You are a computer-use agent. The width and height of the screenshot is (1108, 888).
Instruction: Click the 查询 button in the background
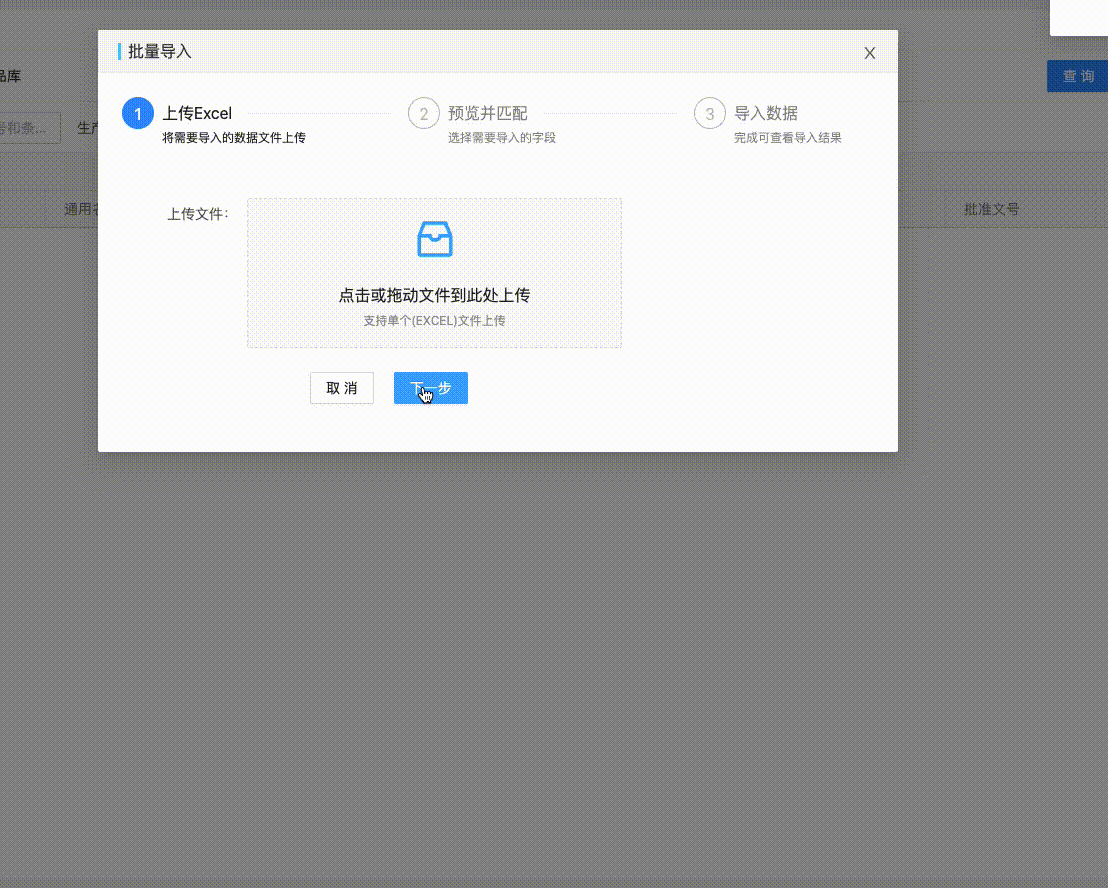[x=1081, y=75]
